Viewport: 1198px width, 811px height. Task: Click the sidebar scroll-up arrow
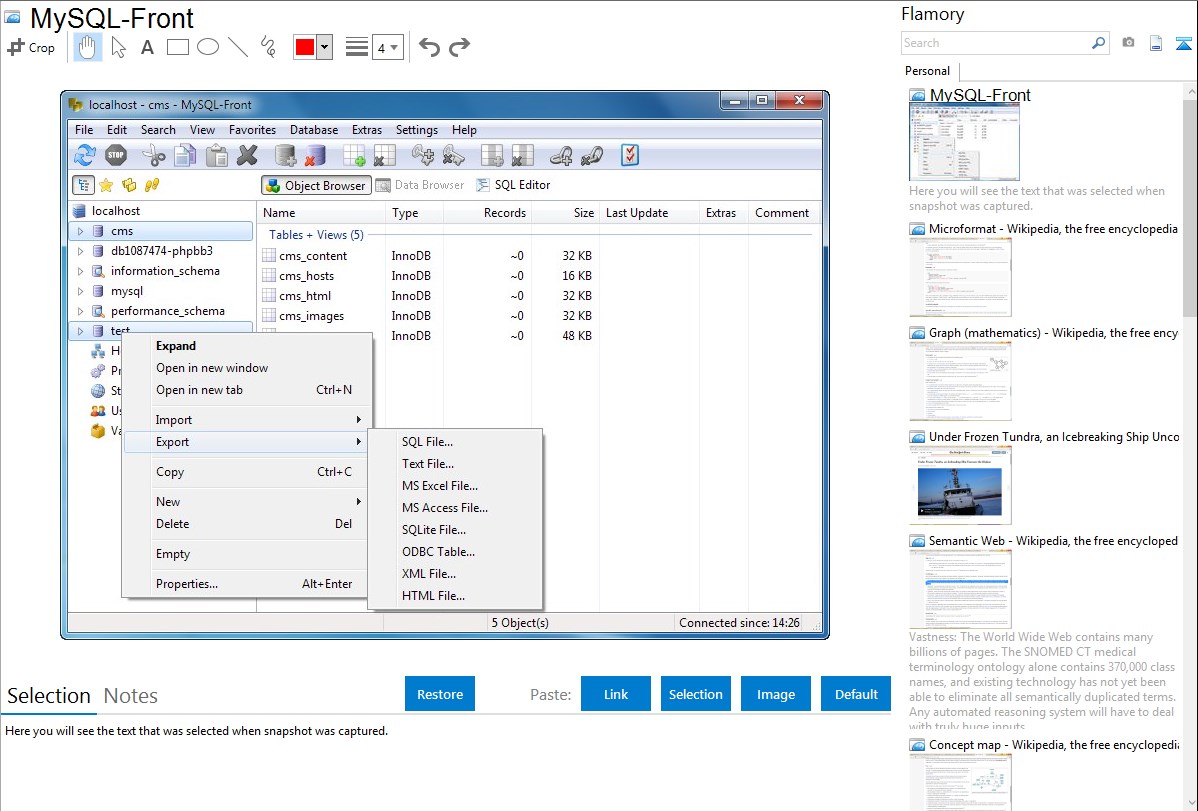coord(1190,91)
